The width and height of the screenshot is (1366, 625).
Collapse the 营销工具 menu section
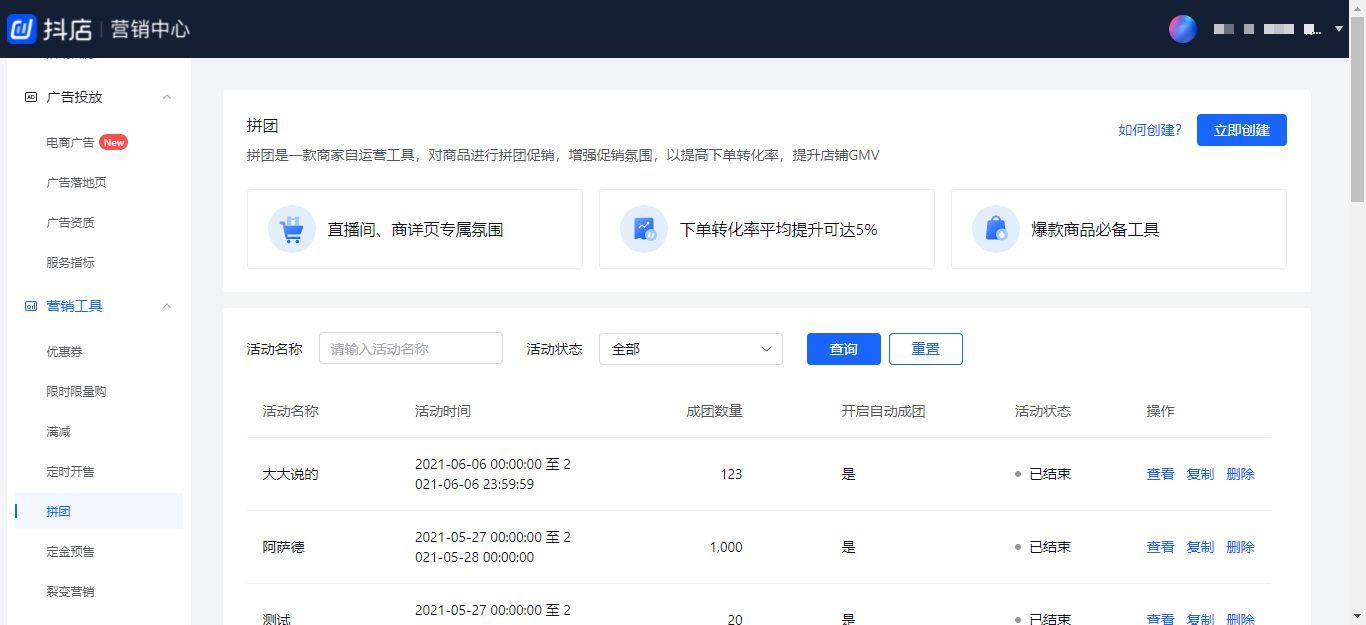click(x=167, y=306)
